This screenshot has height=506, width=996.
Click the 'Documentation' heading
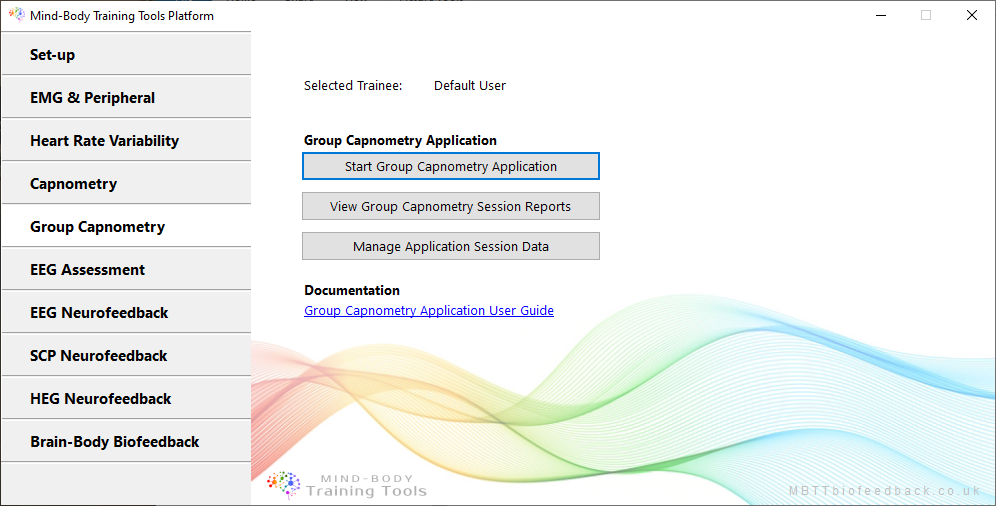[352, 290]
